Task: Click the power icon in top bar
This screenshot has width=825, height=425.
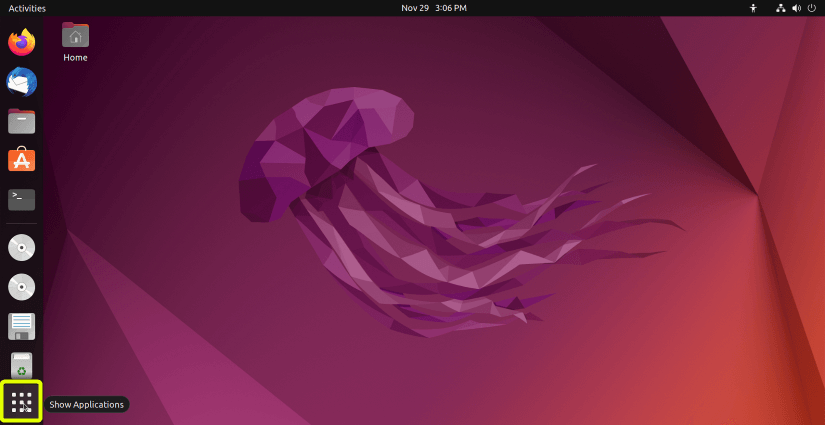Action: (x=811, y=8)
